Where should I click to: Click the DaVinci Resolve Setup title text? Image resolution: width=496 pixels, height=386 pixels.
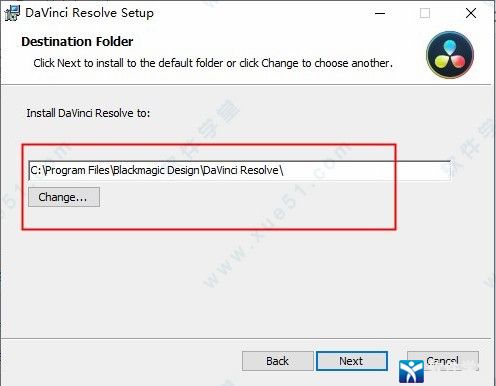coord(90,13)
